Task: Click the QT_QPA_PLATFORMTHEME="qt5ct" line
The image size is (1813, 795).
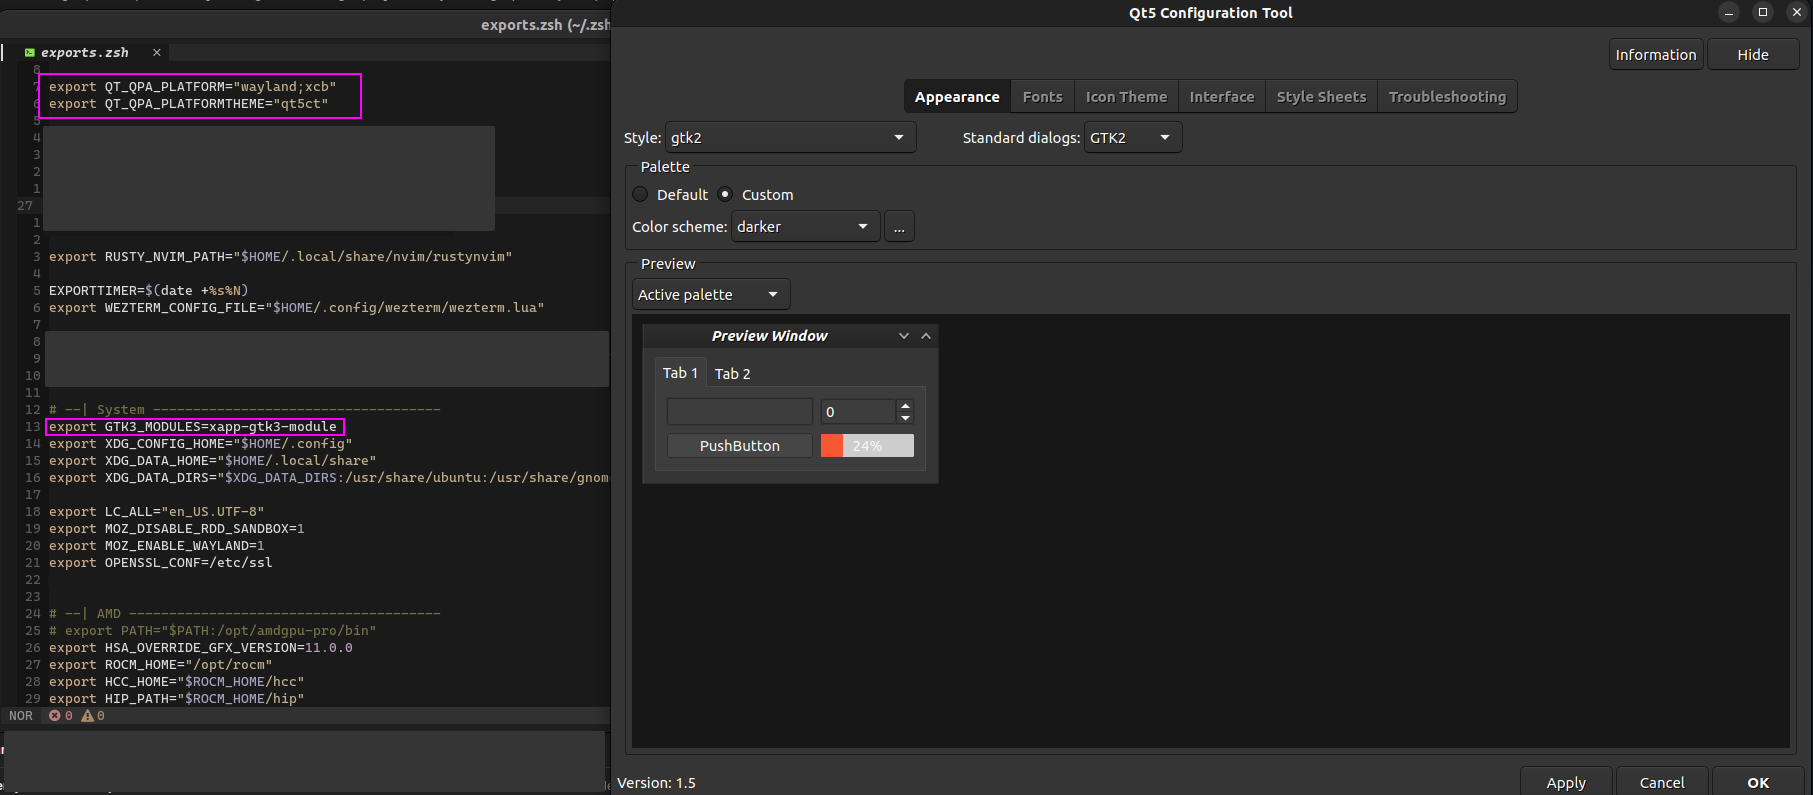Action: coord(189,104)
